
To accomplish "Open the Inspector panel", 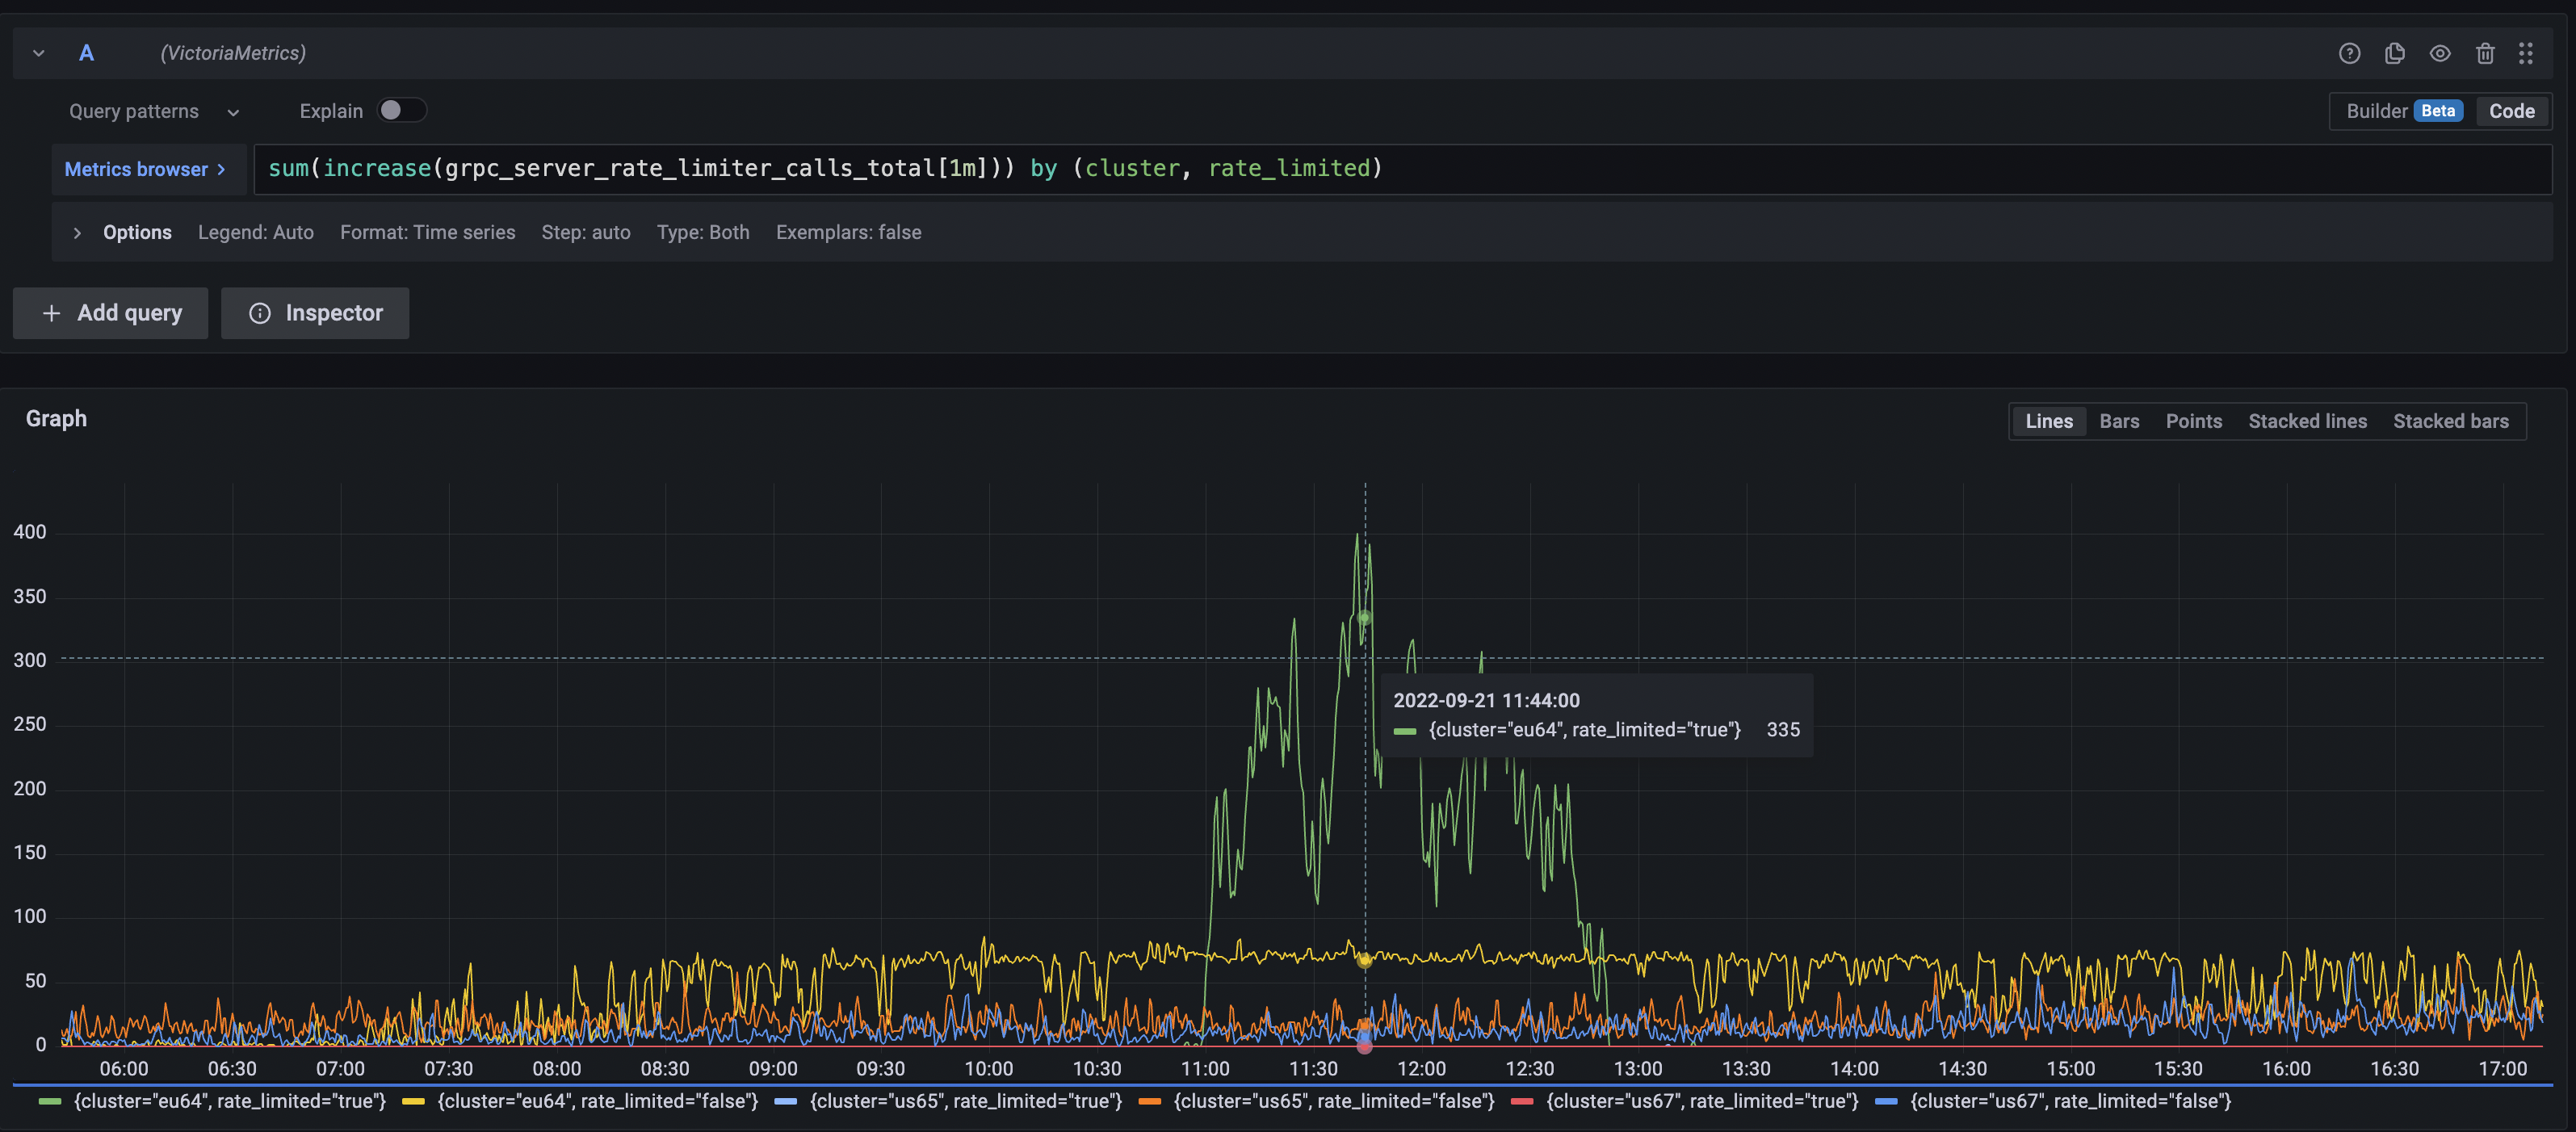I will coord(315,313).
